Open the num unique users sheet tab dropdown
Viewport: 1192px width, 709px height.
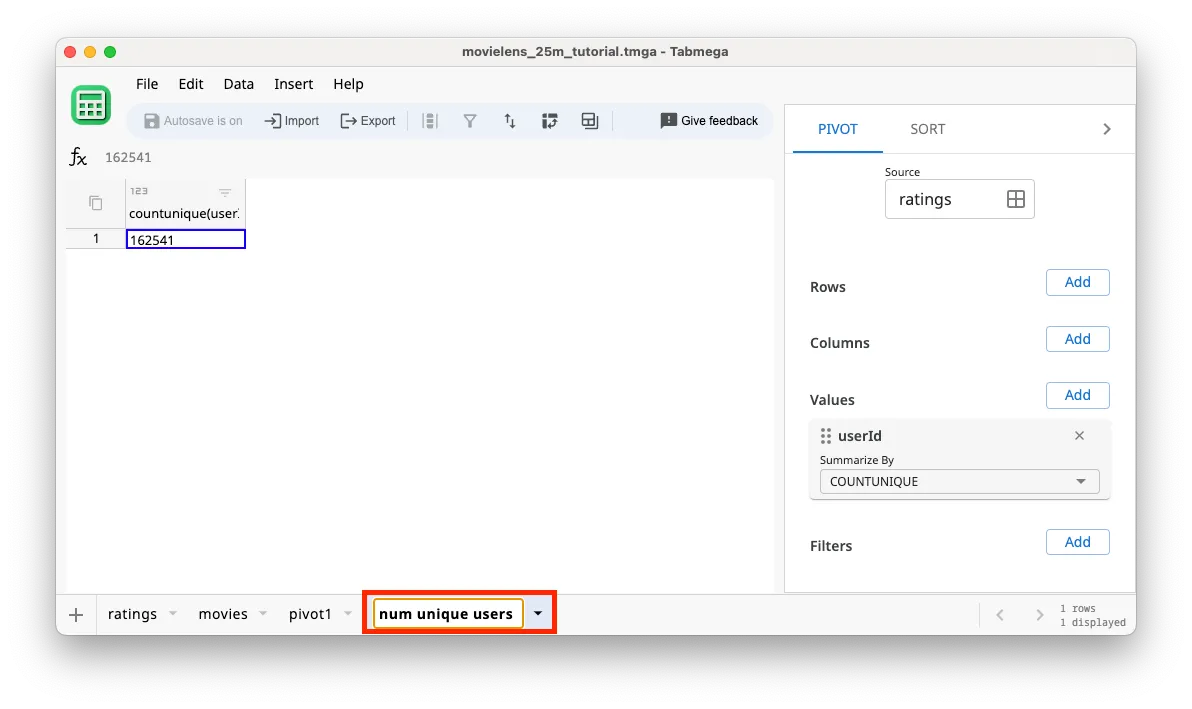pos(538,613)
